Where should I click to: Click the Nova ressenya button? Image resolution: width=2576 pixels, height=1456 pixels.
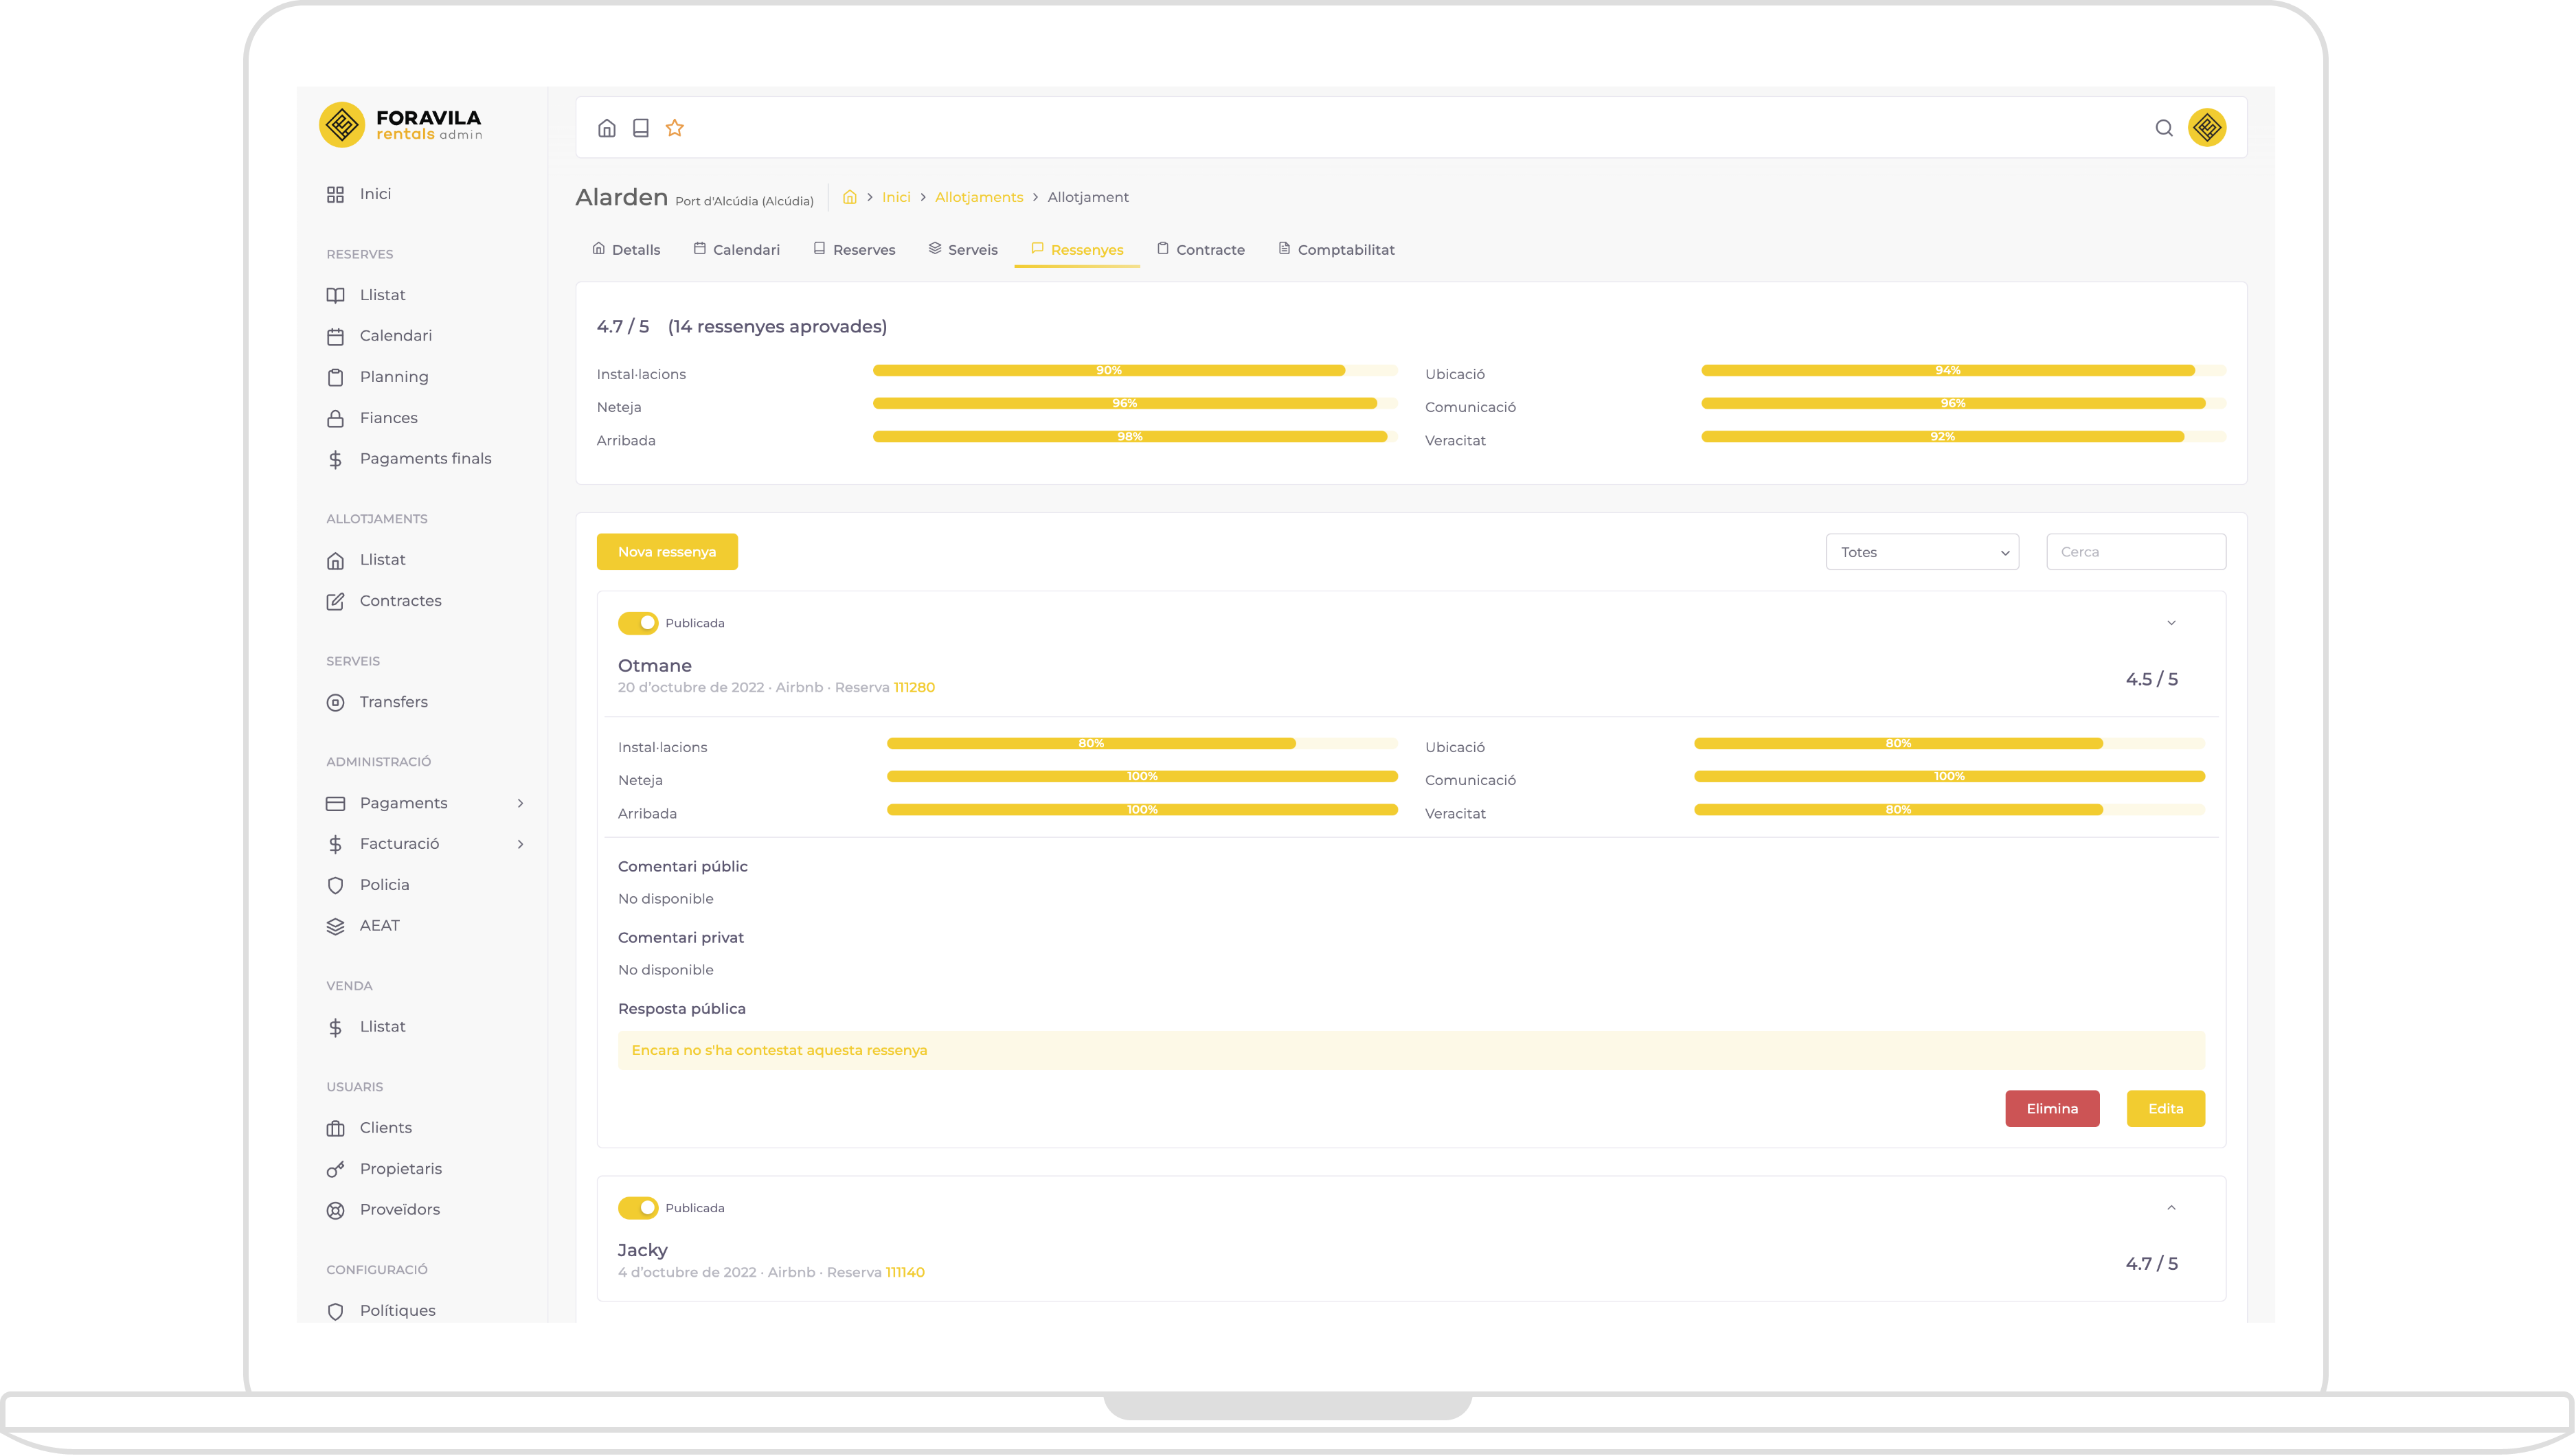coord(667,552)
